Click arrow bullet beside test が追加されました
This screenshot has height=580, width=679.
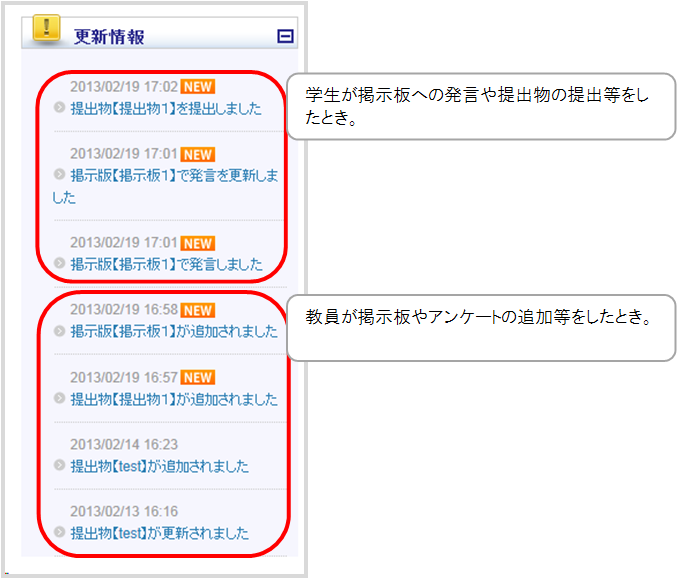click(x=59, y=465)
